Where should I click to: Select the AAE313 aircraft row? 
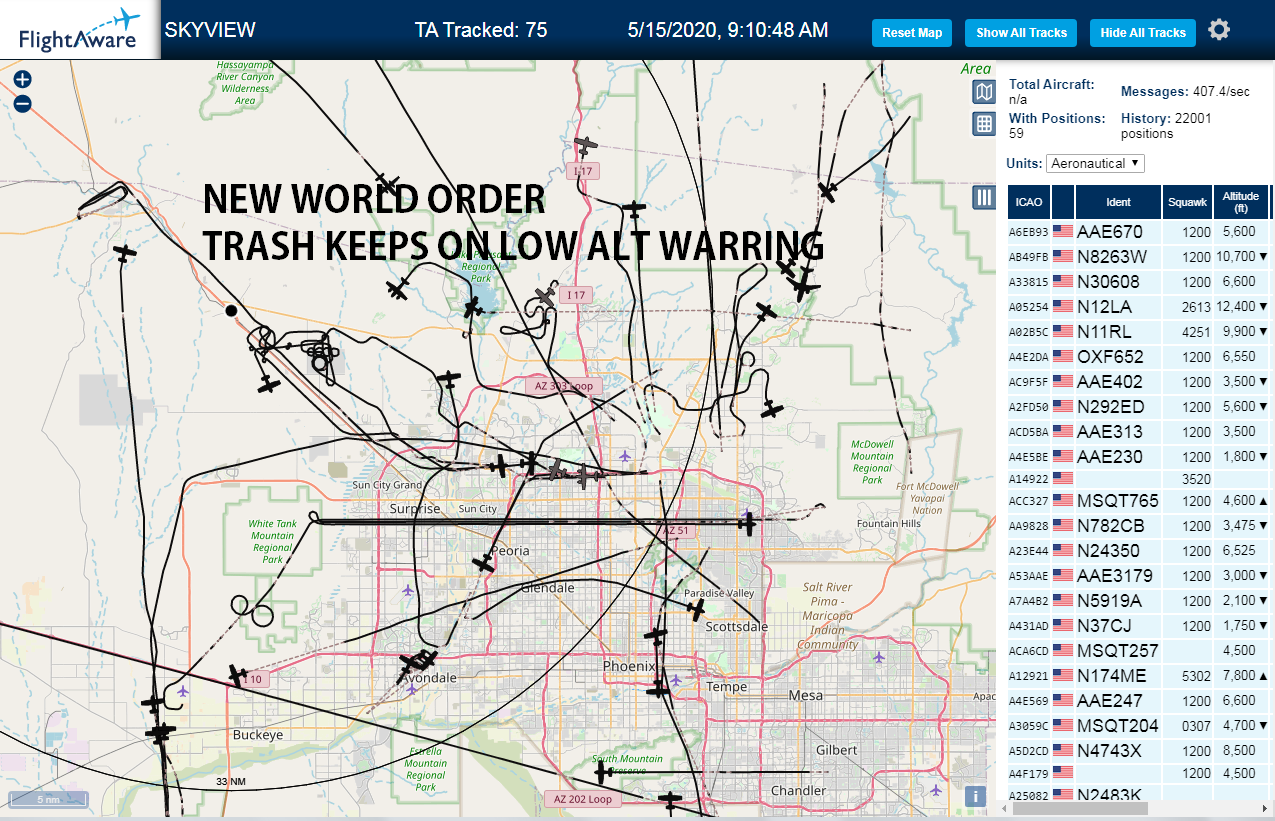(x=1139, y=432)
